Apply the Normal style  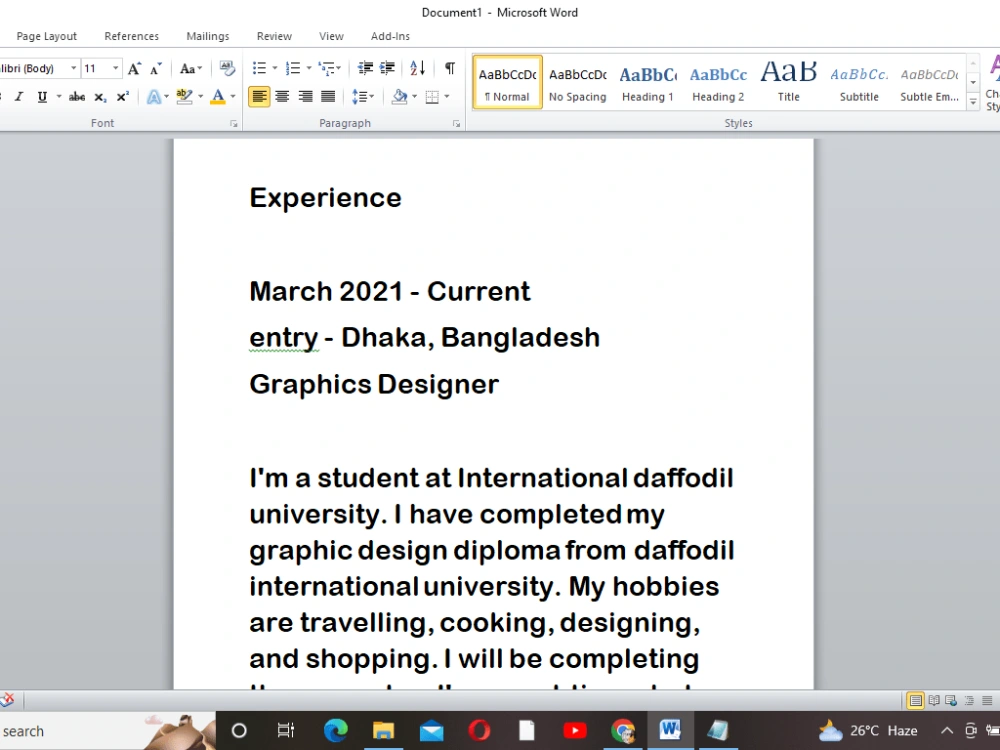point(508,82)
